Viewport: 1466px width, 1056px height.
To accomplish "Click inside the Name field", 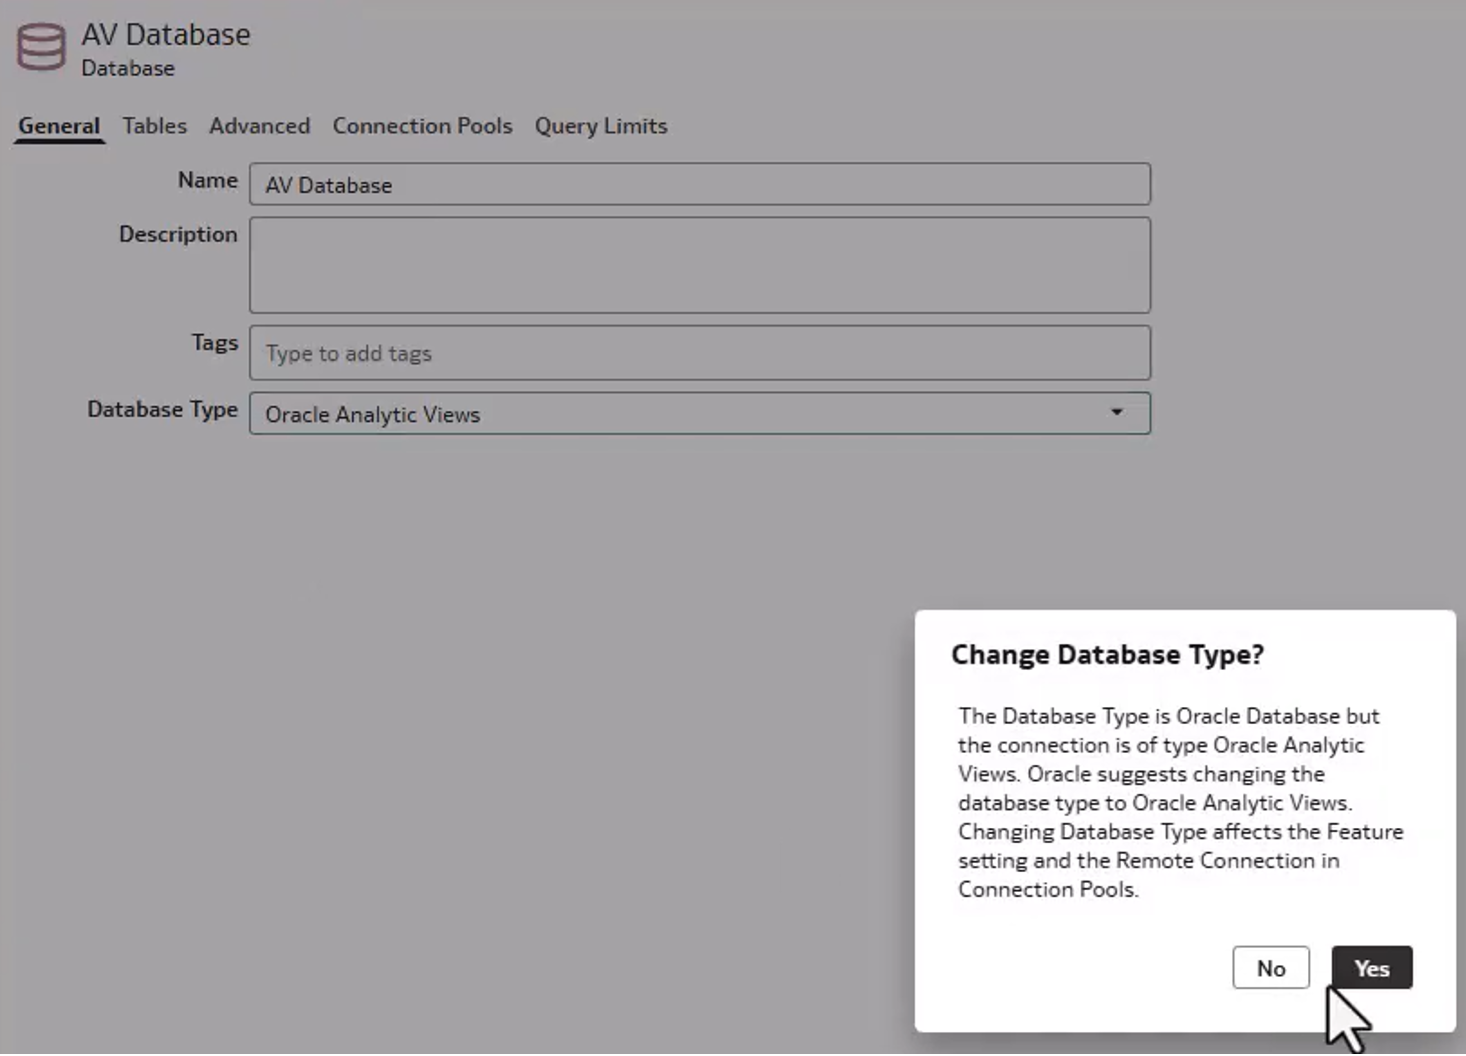I will point(700,184).
